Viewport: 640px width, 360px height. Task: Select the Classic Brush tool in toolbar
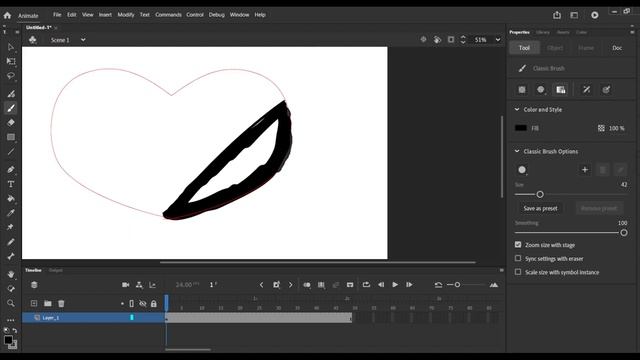11,108
